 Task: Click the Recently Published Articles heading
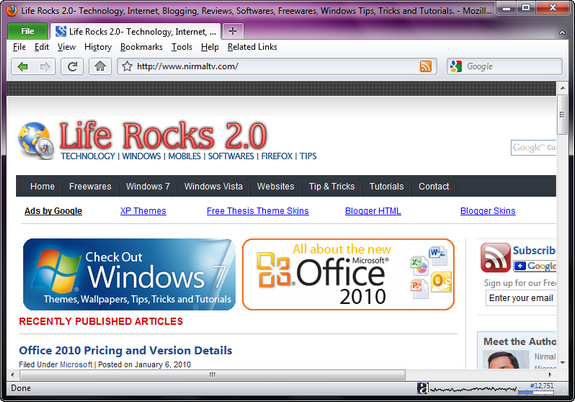tap(101, 321)
